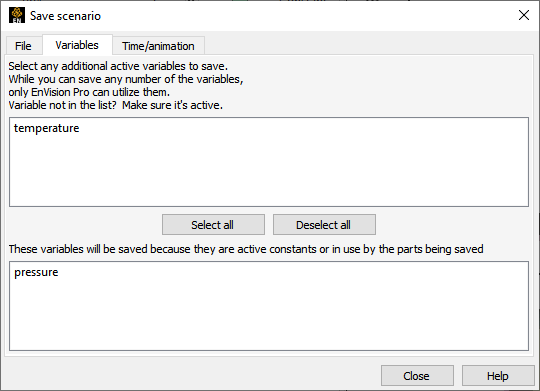Open Help for the Save scenario dialog
Screen dimensions: 540x391
point(498,375)
